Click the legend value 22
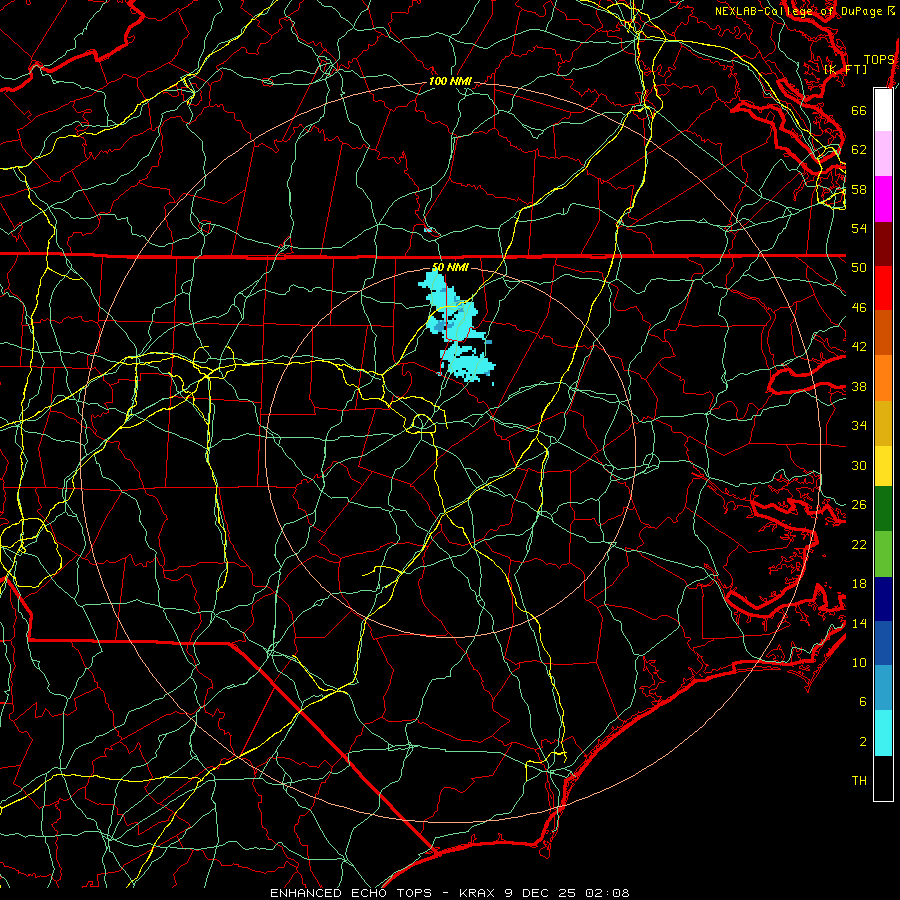The width and height of the screenshot is (900, 900). pos(859,544)
